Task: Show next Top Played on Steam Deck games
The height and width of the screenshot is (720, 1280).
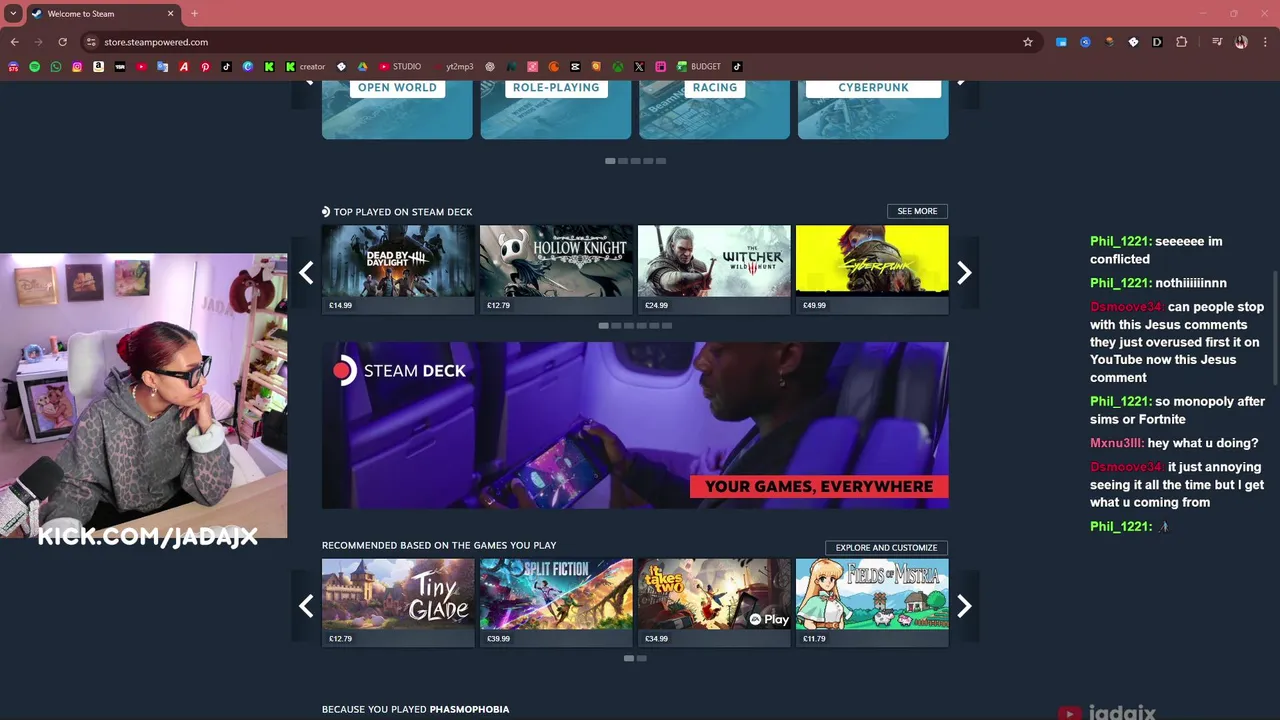Action: tap(964, 272)
